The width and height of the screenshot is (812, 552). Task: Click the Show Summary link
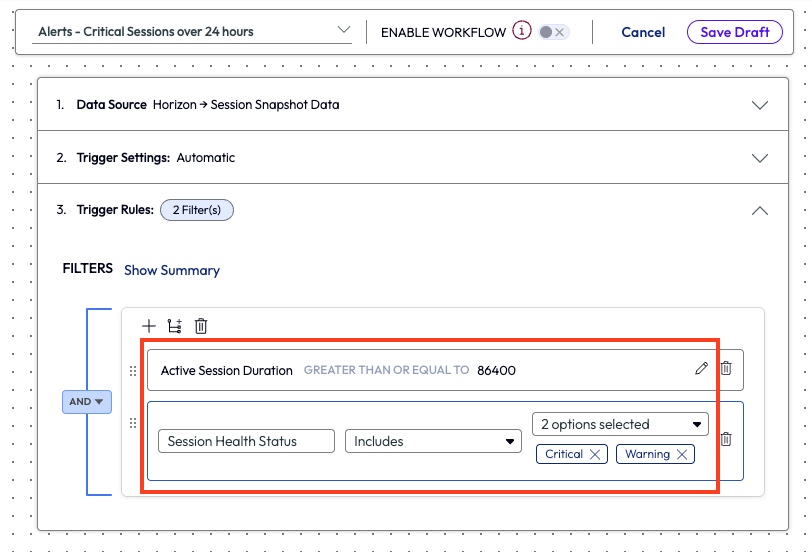point(172,270)
